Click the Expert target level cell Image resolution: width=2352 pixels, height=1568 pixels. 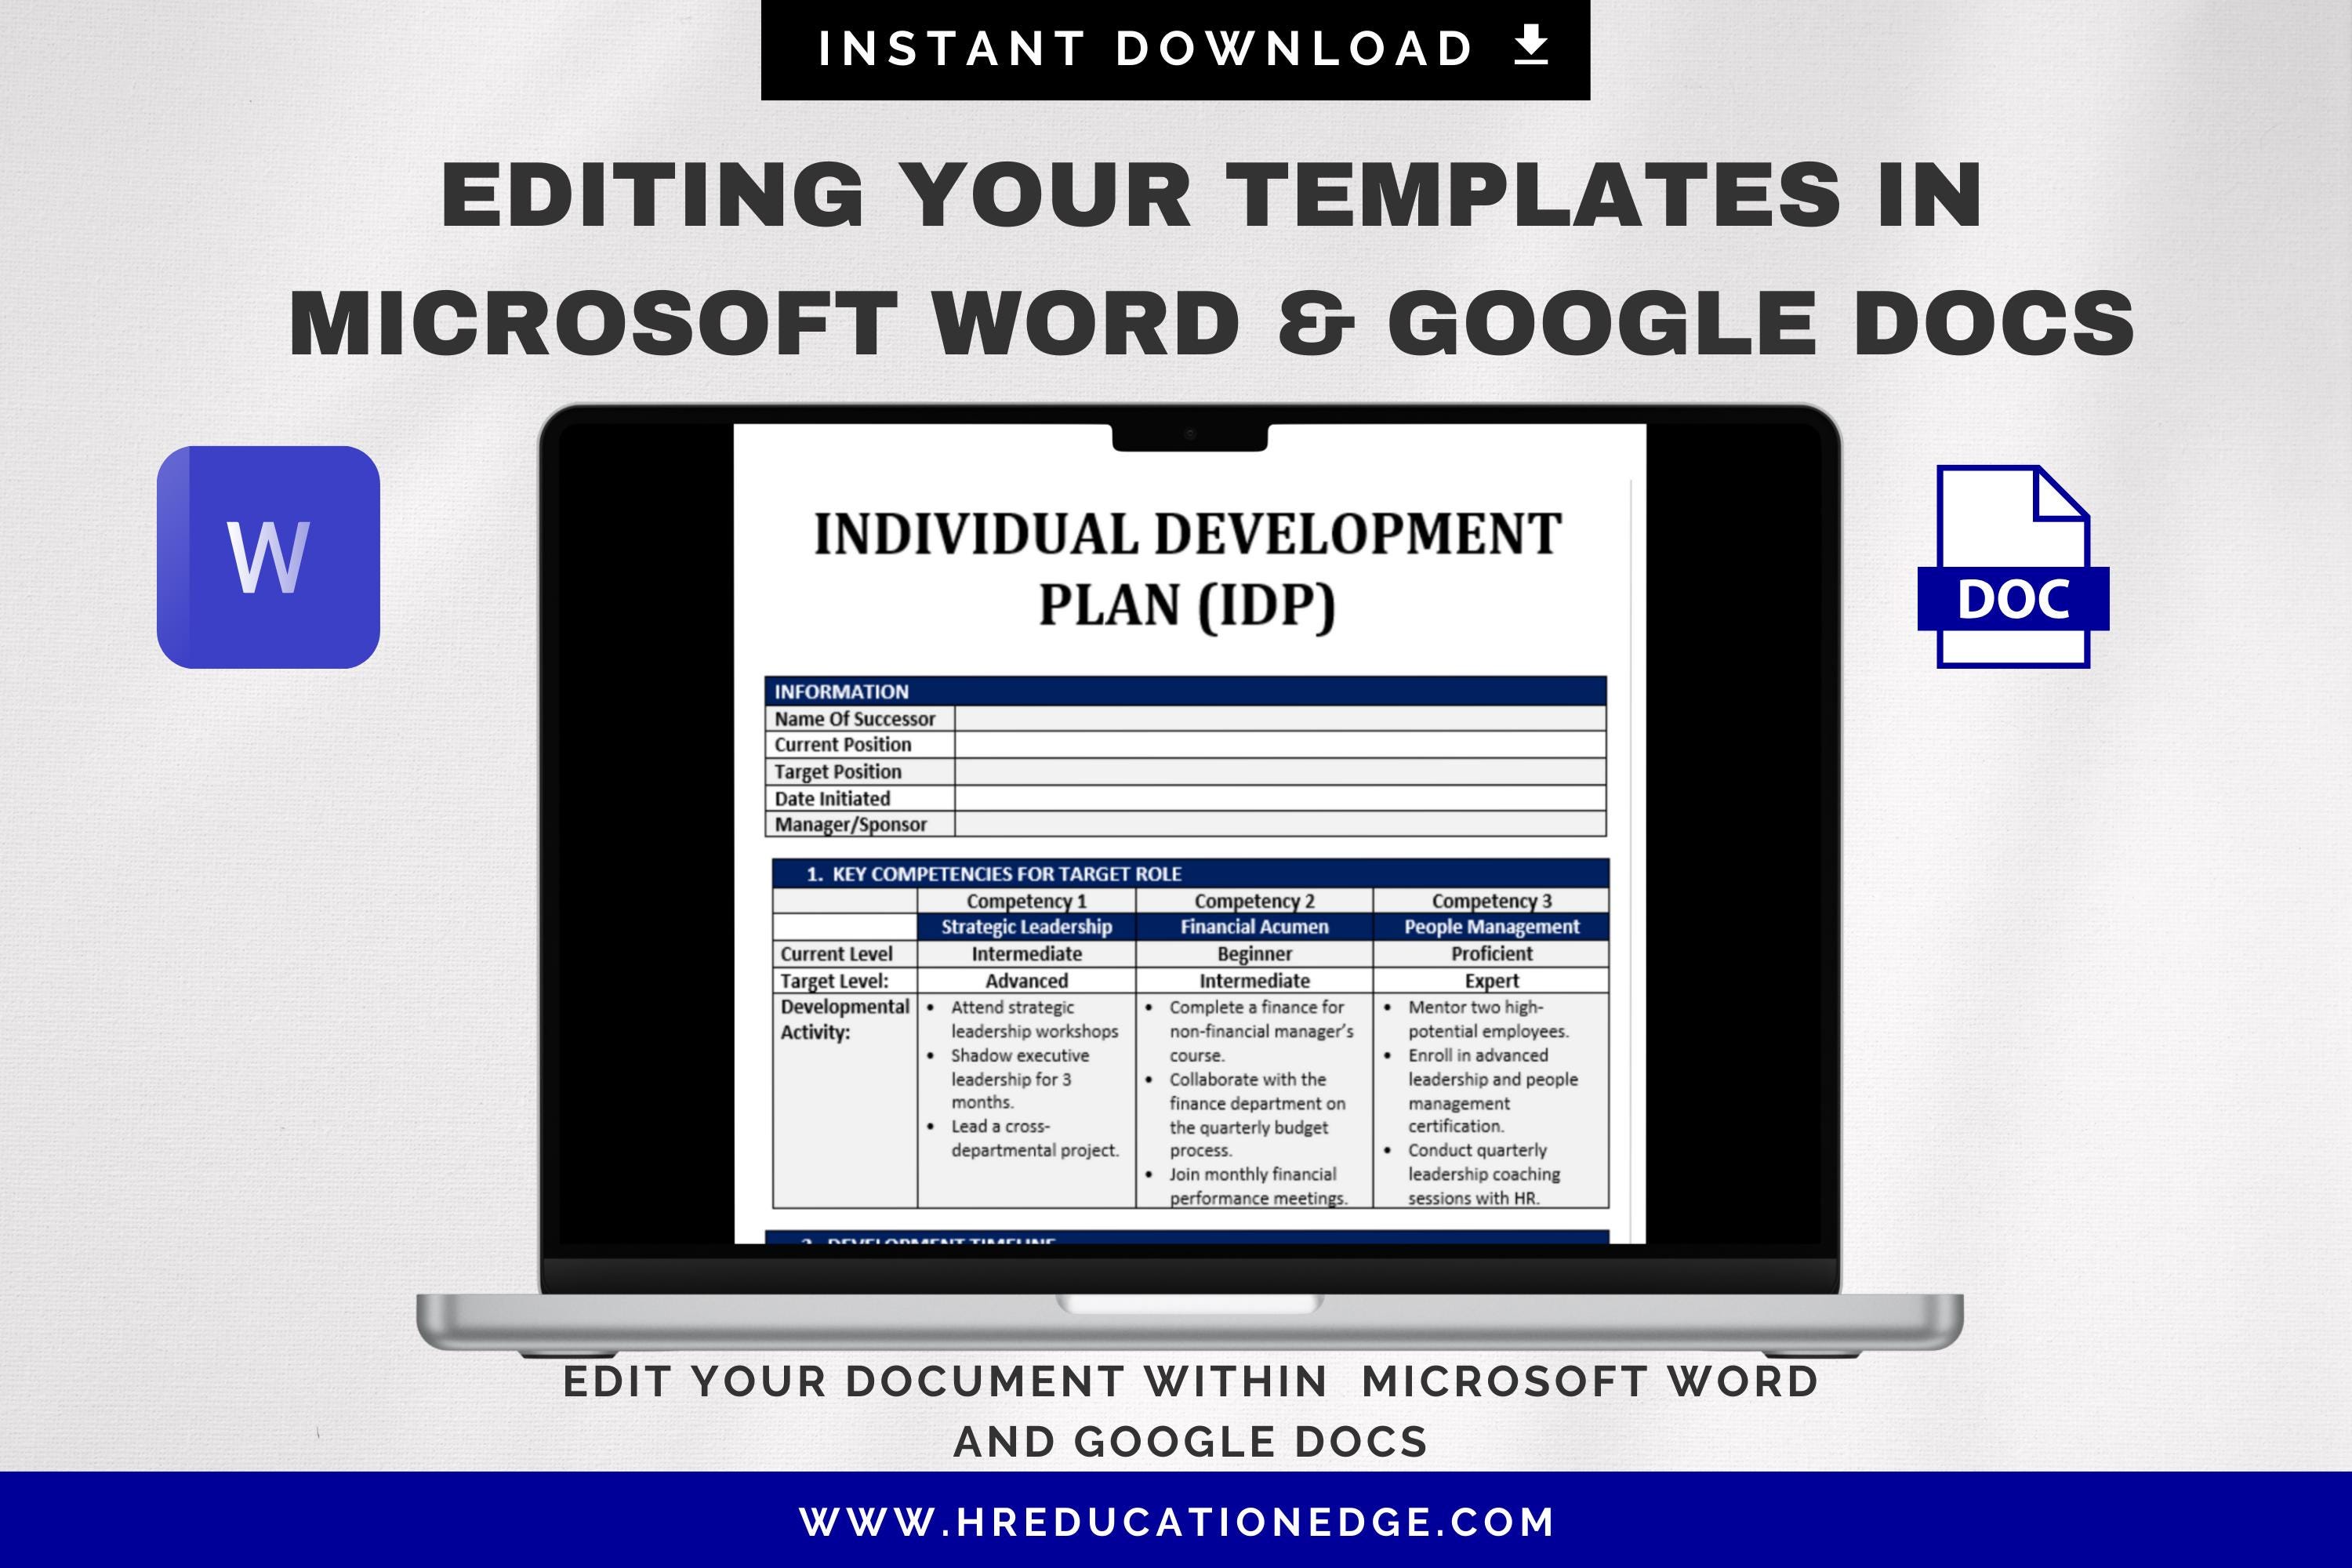(1491, 981)
